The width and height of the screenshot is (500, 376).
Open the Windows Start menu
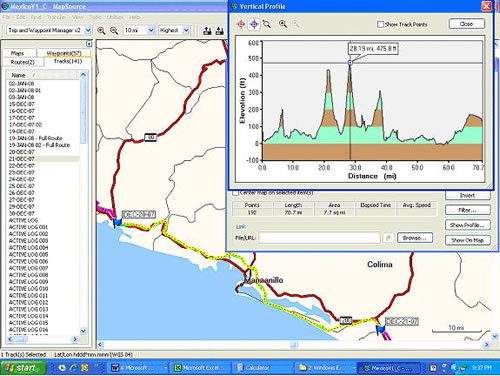[x=23, y=368]
